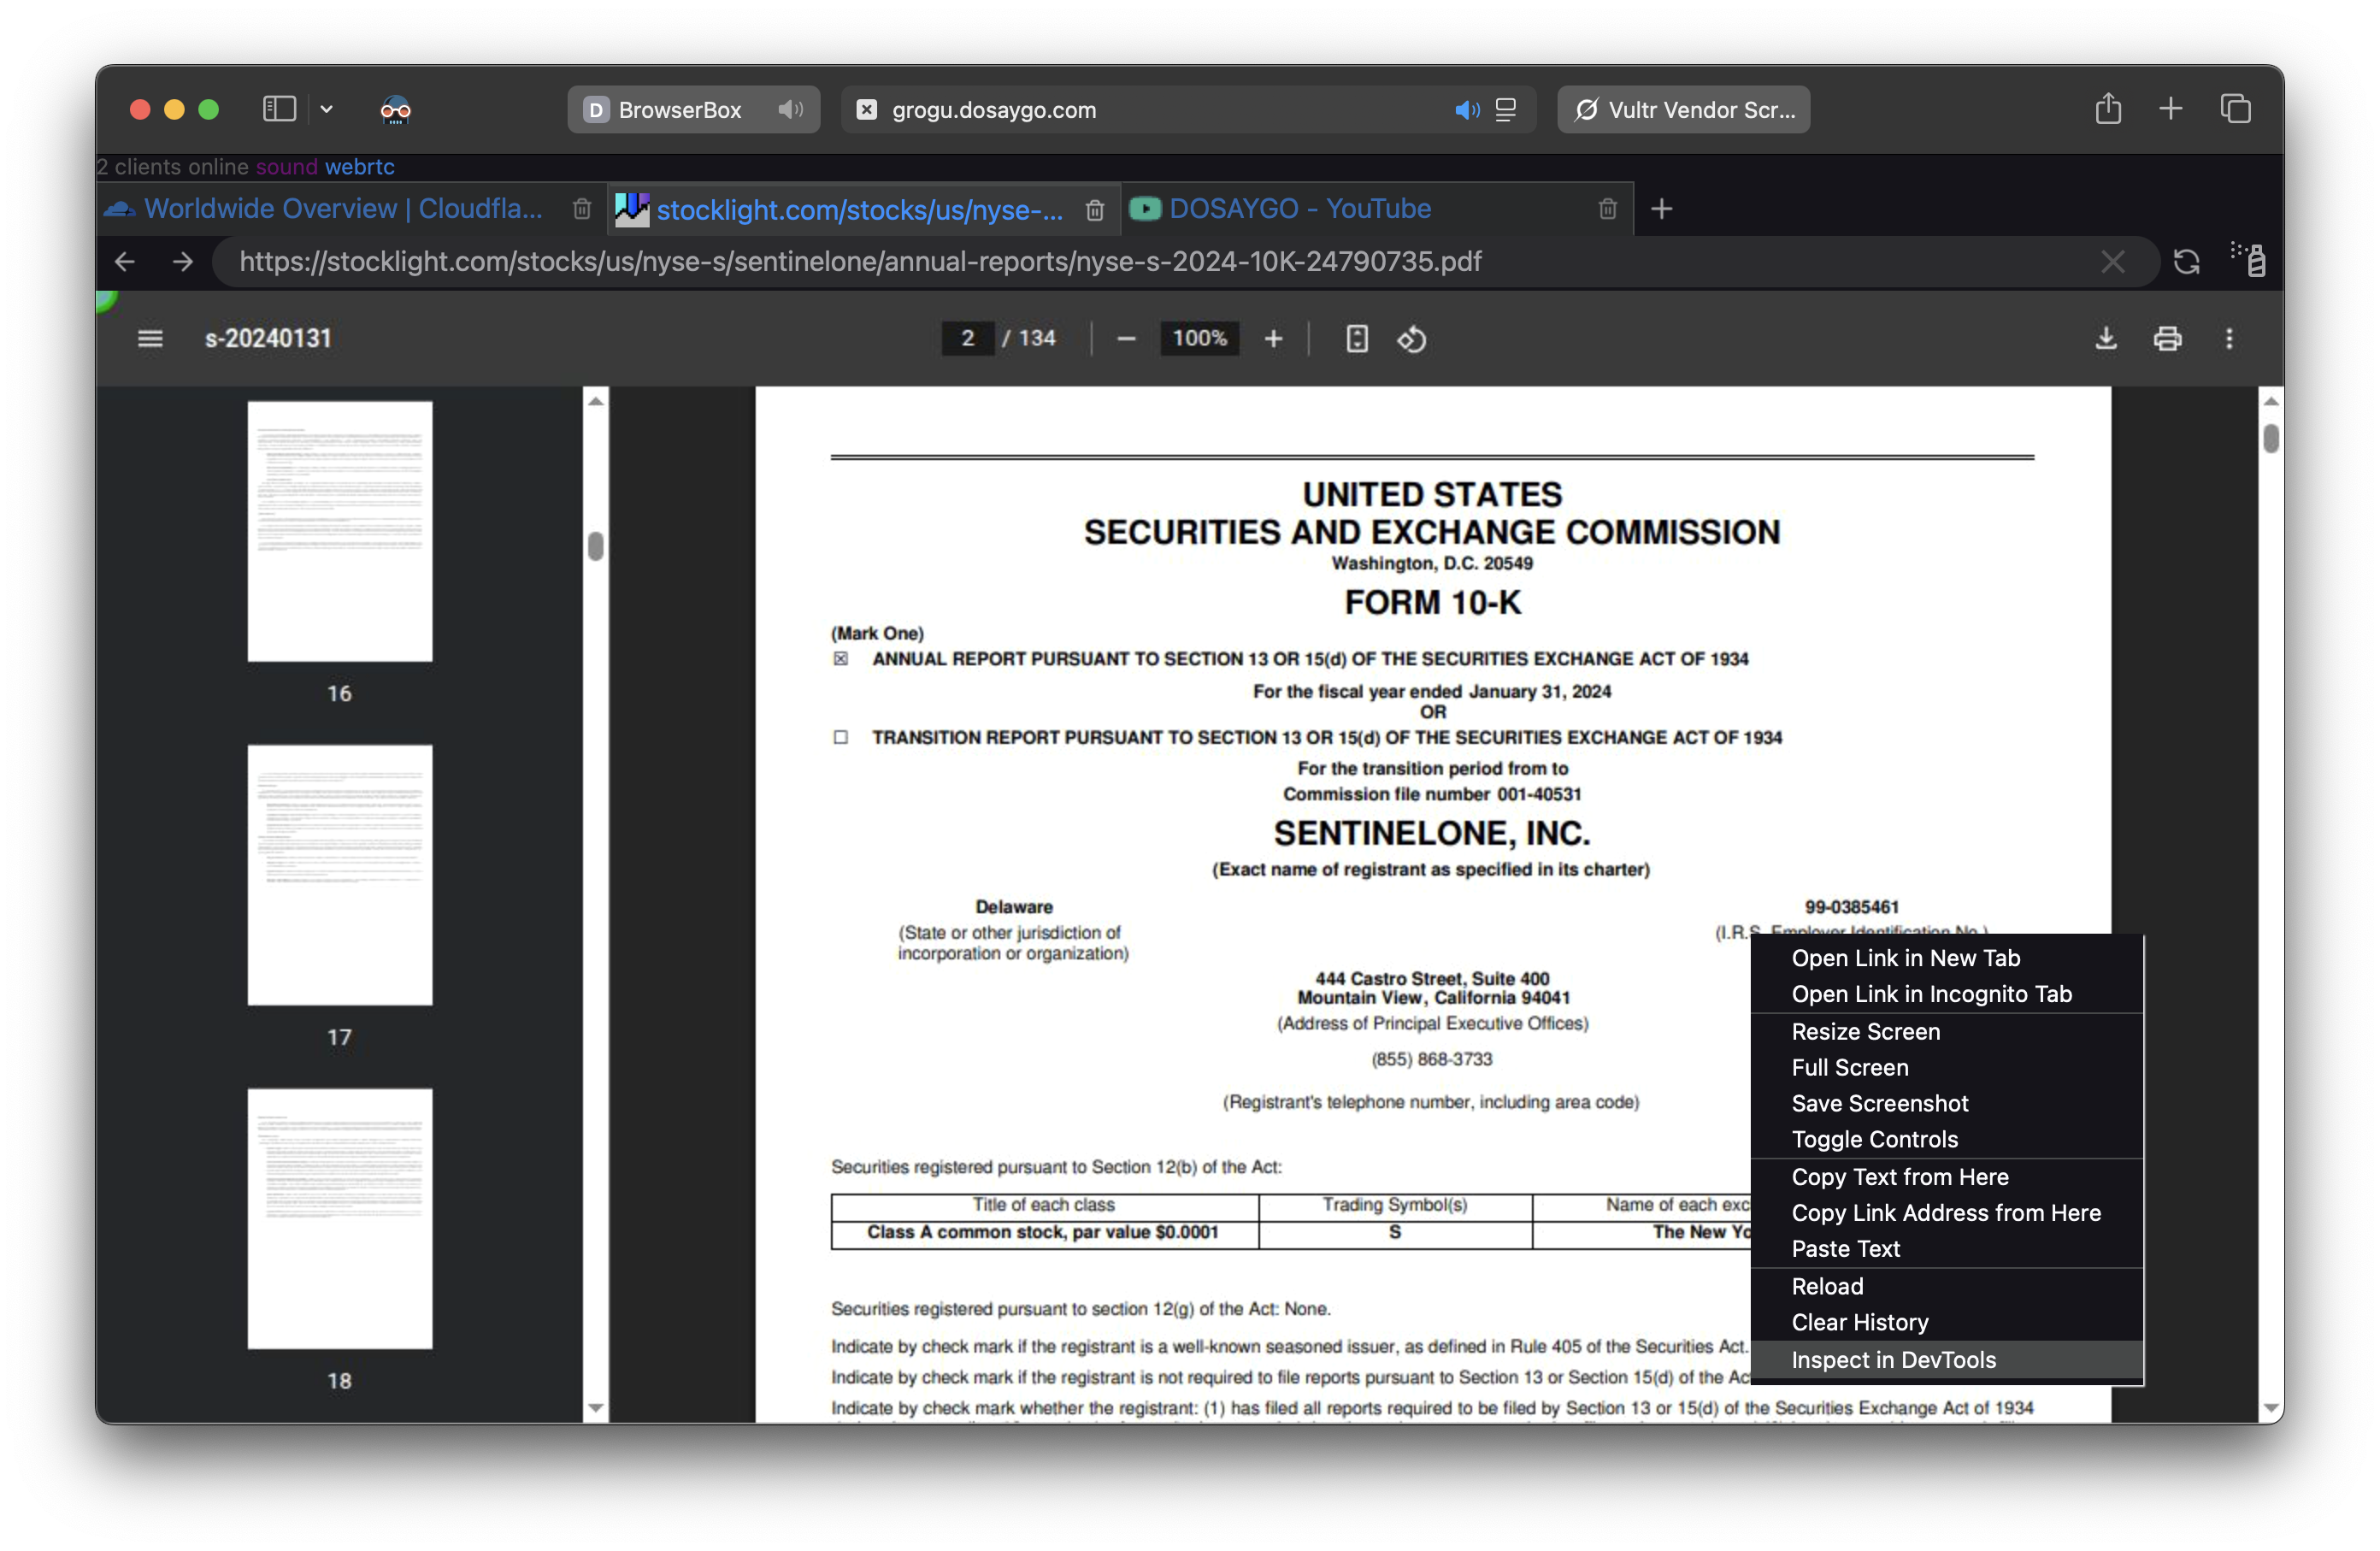This screenshot has width=2380, height=1551.
Task: Choose Open Link in Incognito Tab
Action: tap(1947, 994)
